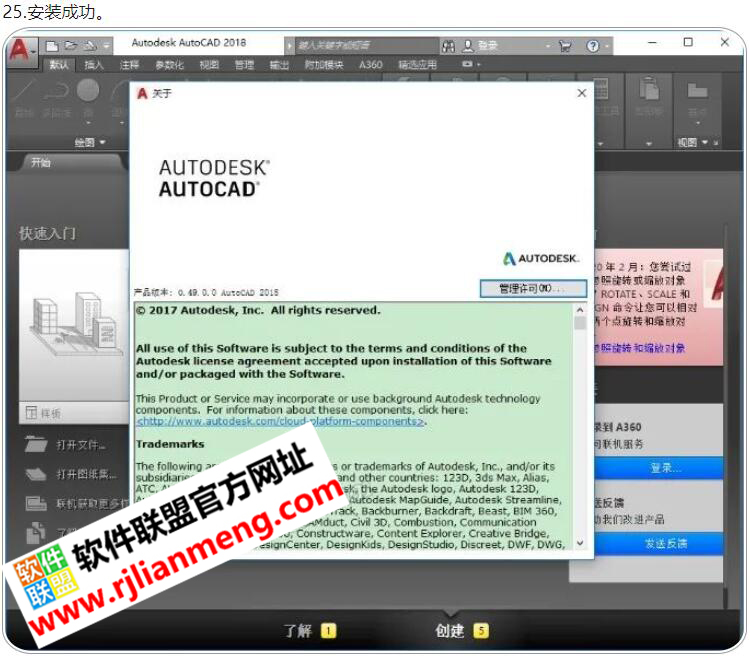Expand the 视图 panel dropdown
The width and height of the screenshot is (750, 658).
[692, 142]
